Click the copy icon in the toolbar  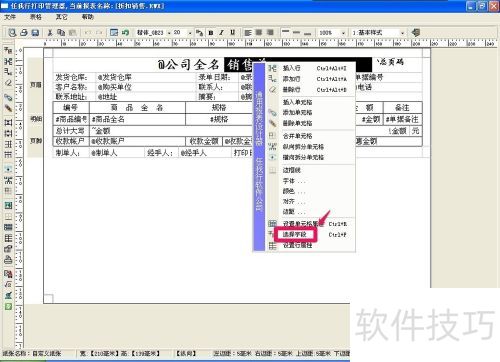61,32
